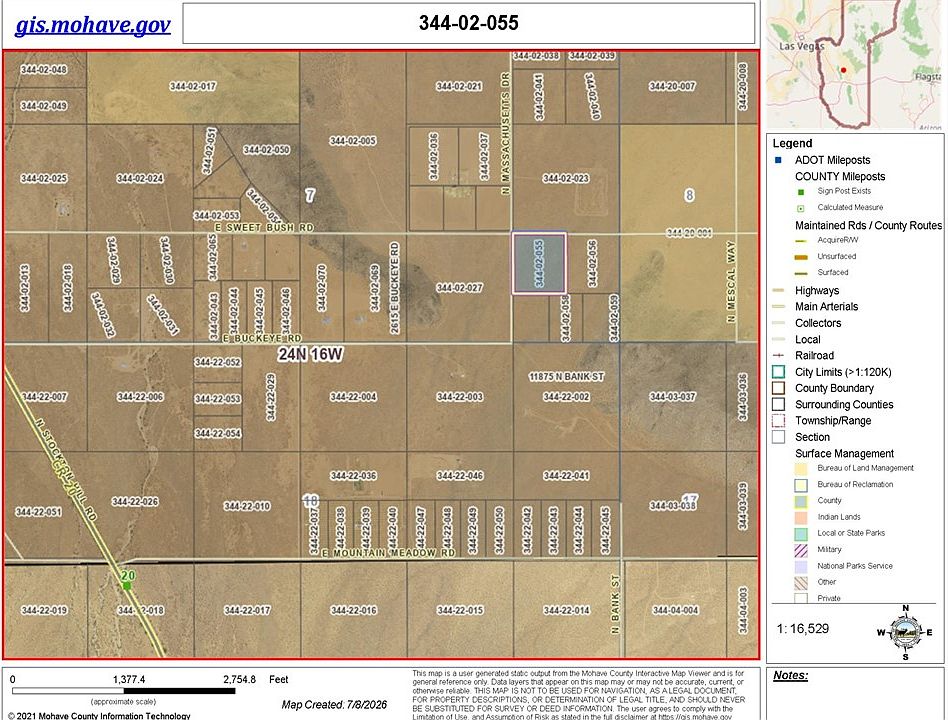Click the Highways legend line symbol

pos(778,291)
